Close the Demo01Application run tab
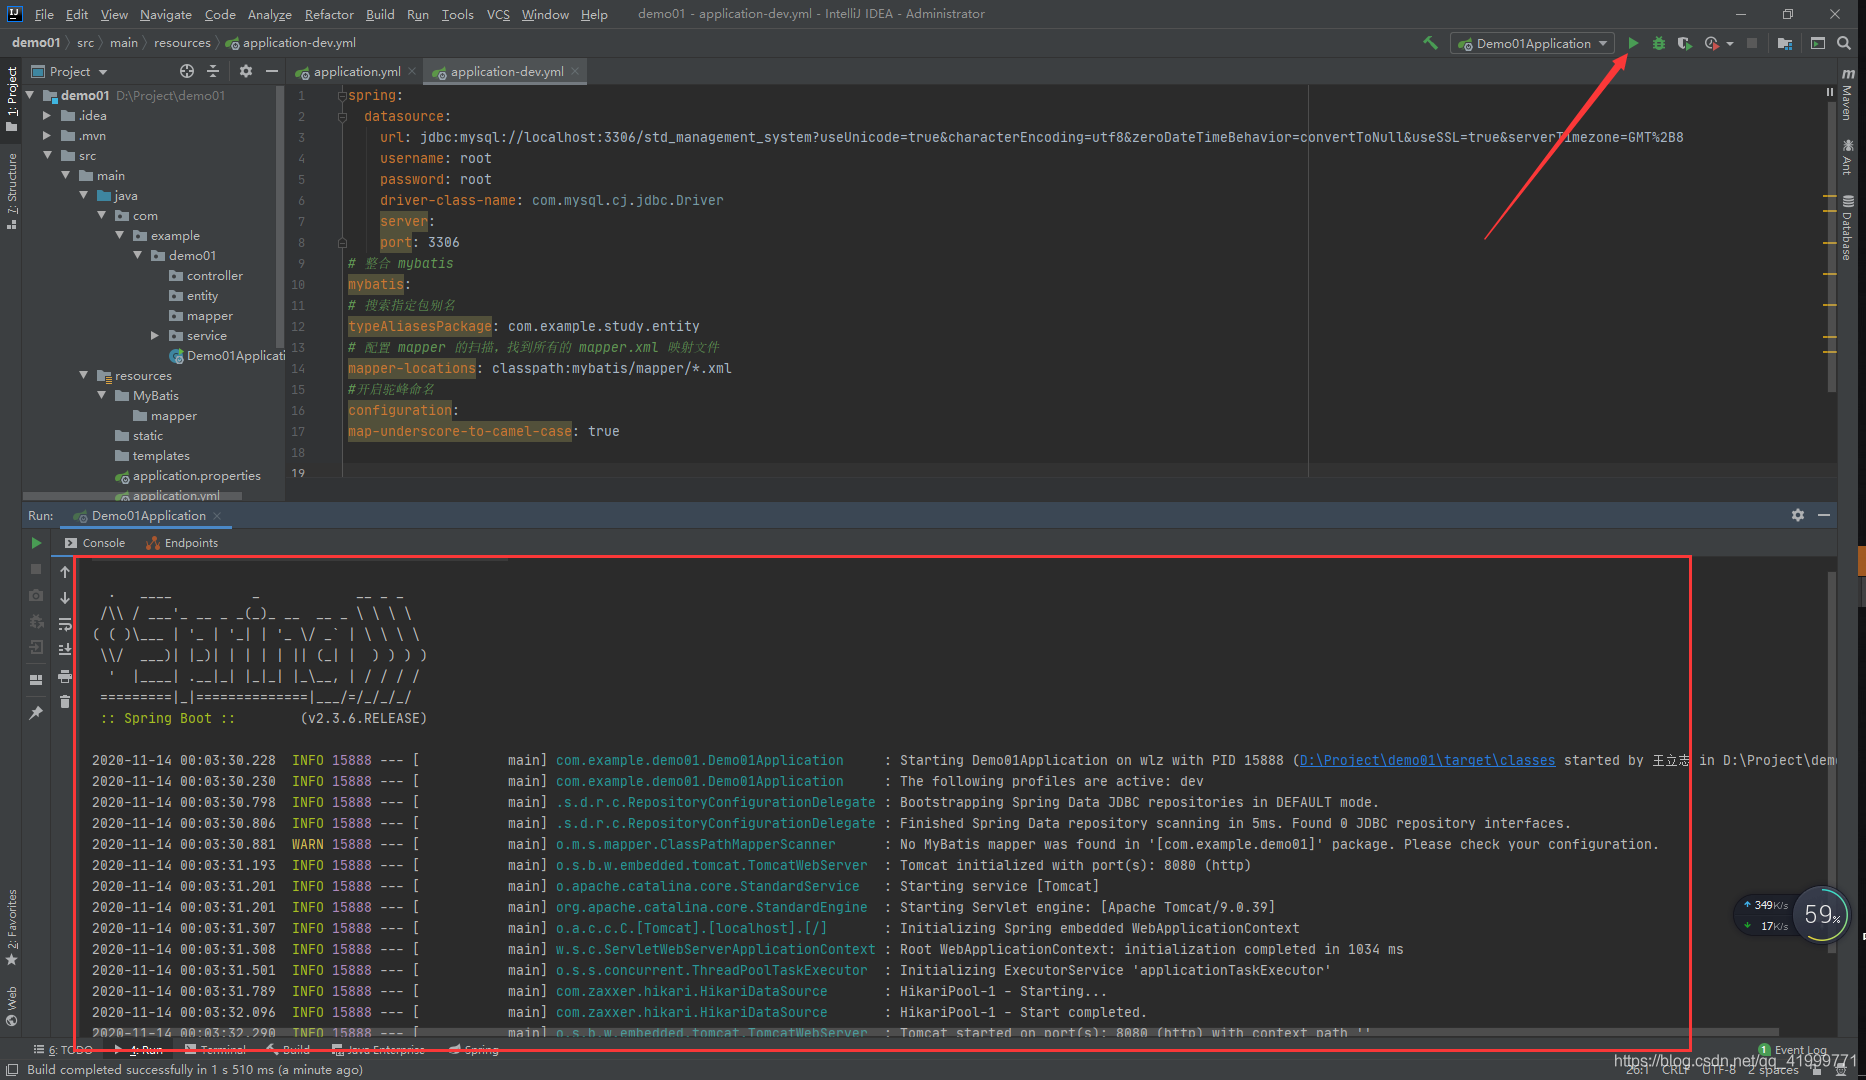This screenshot has height=1080, width=1866. point(217,515)
